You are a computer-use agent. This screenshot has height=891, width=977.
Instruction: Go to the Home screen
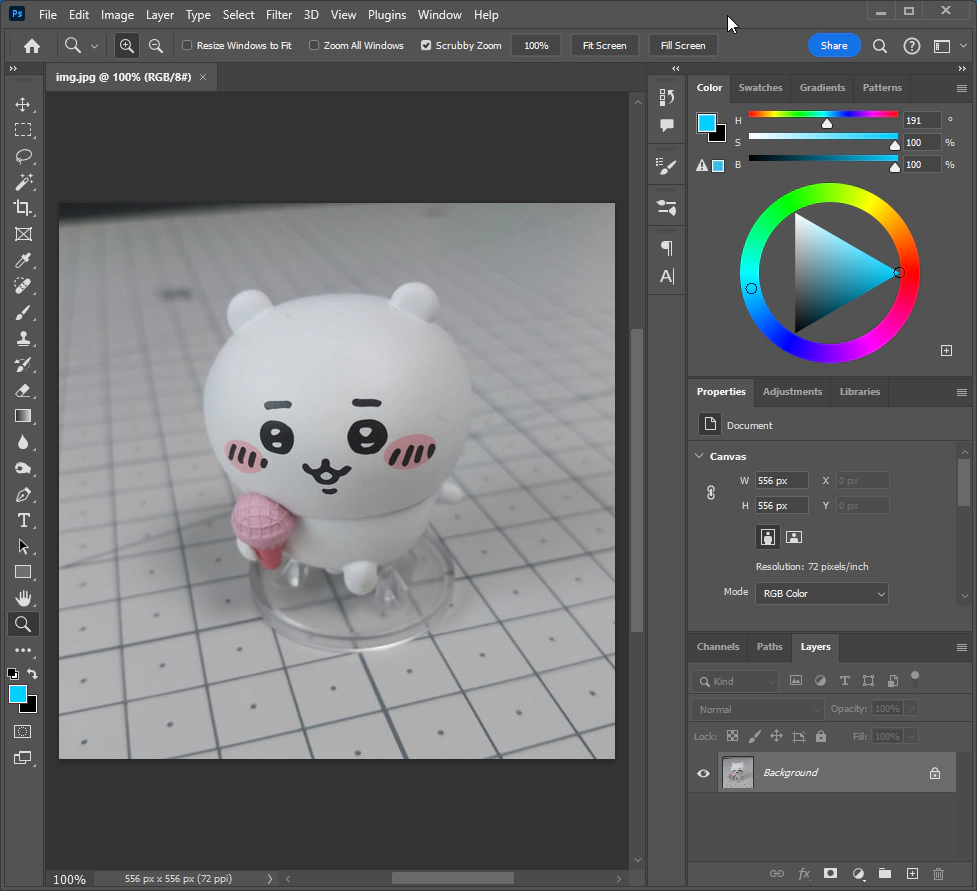pos(32,45)
